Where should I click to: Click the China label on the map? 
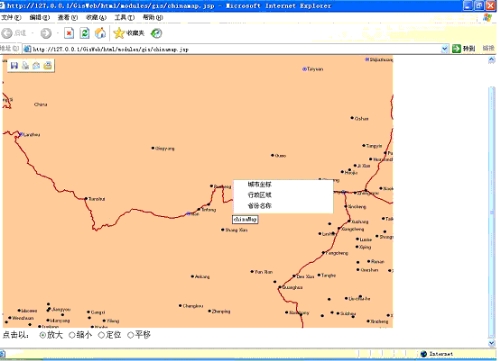tap(40, 104)
